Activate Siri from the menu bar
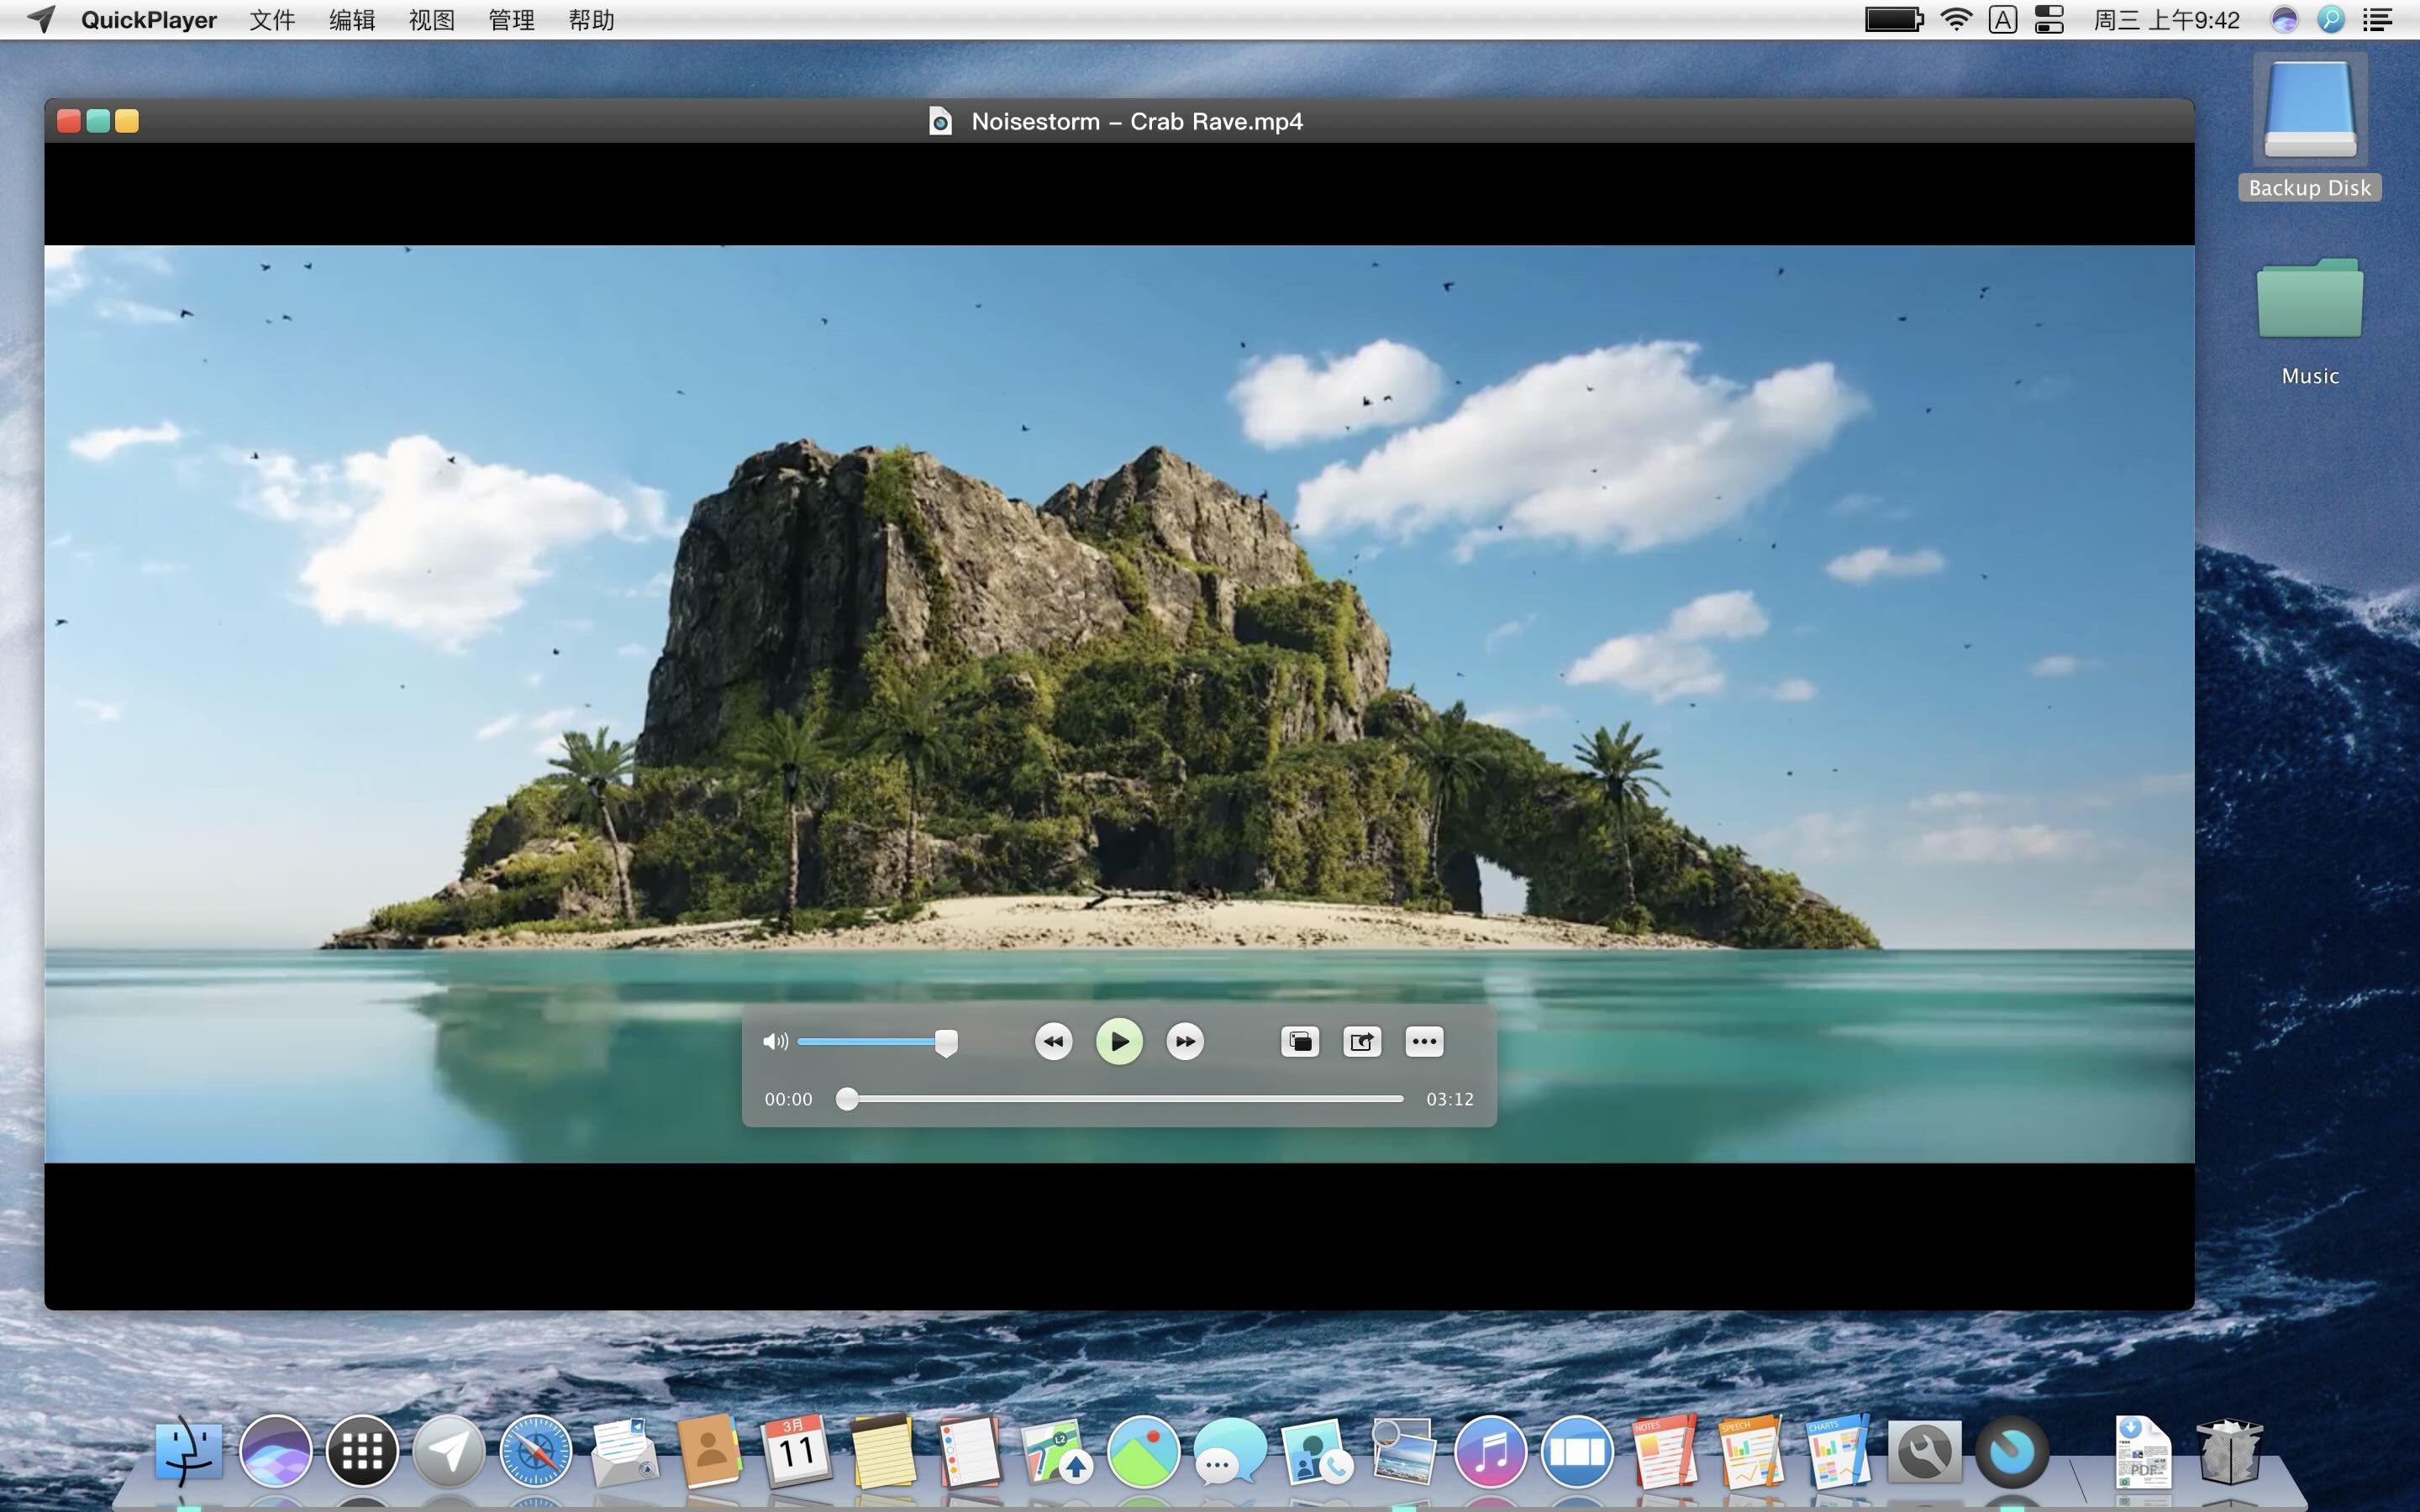 2284,19
